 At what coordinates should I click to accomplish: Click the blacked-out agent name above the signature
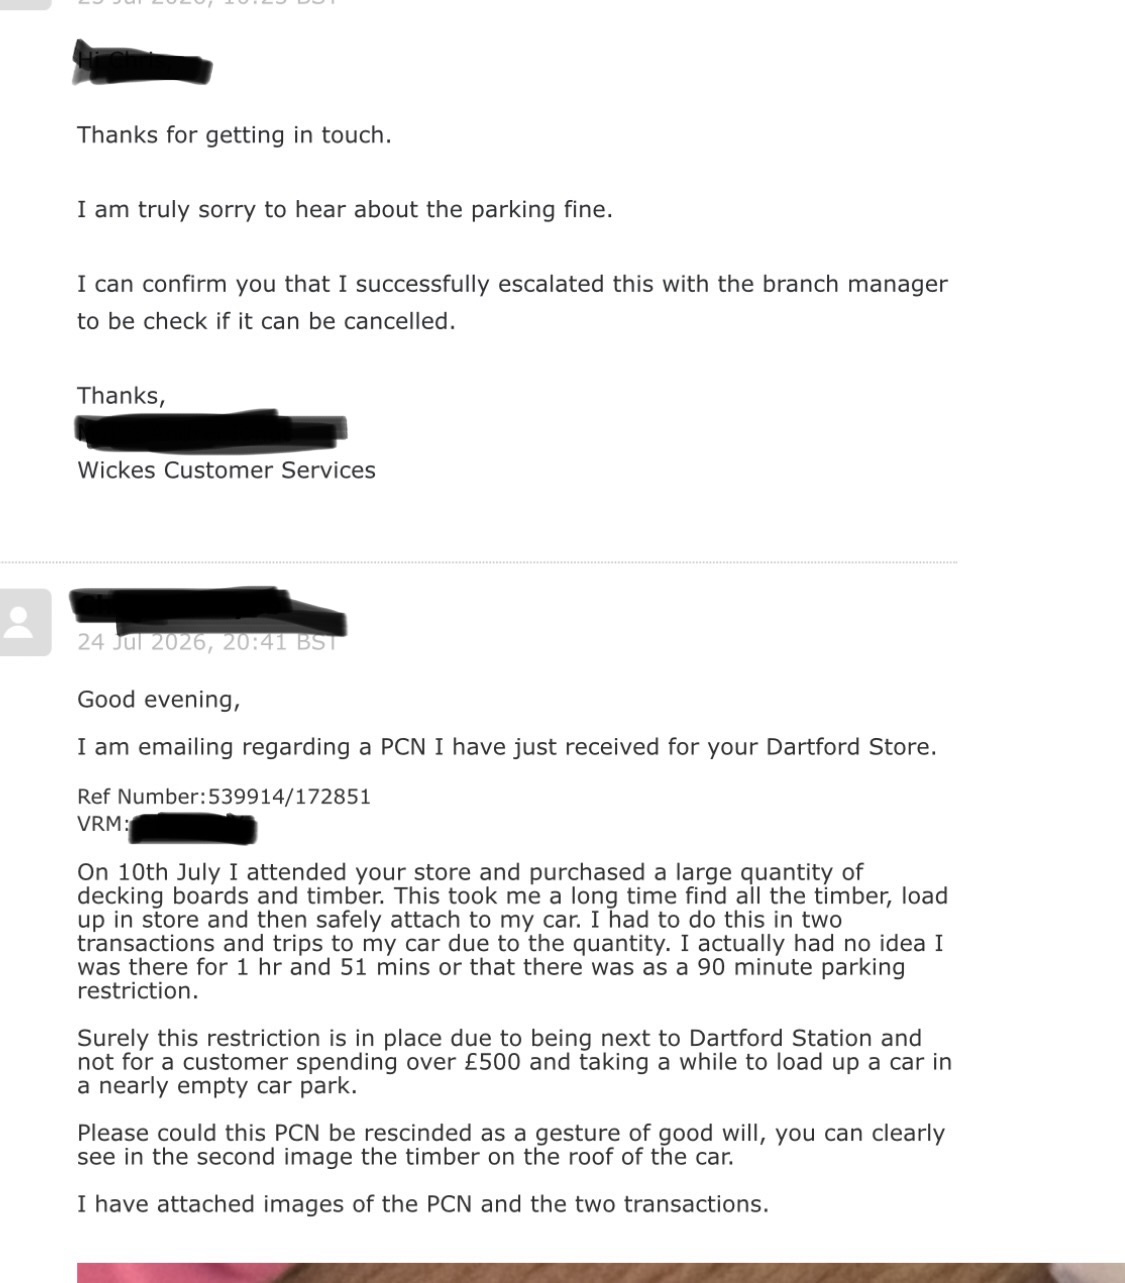[x=210, y=429]
